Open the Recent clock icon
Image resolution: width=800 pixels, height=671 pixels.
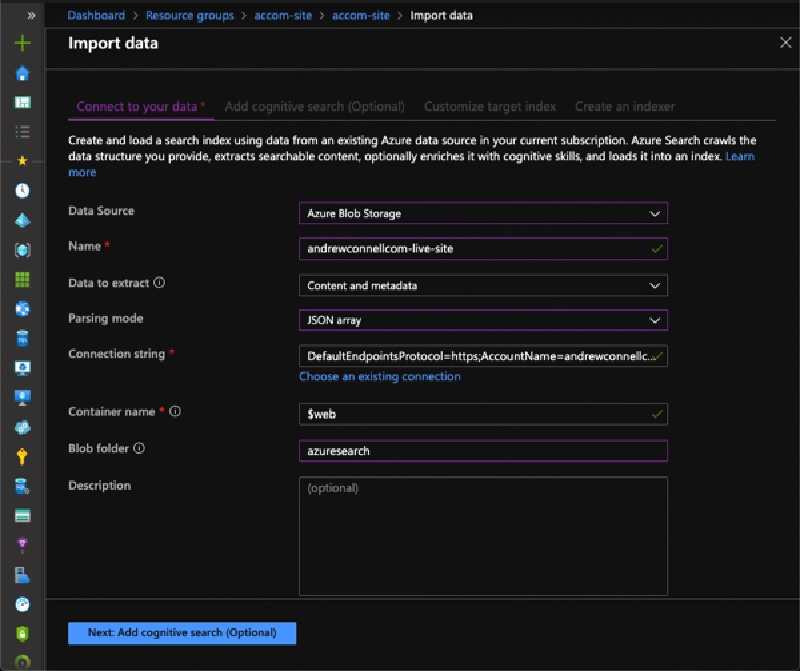tap(22, 191)
